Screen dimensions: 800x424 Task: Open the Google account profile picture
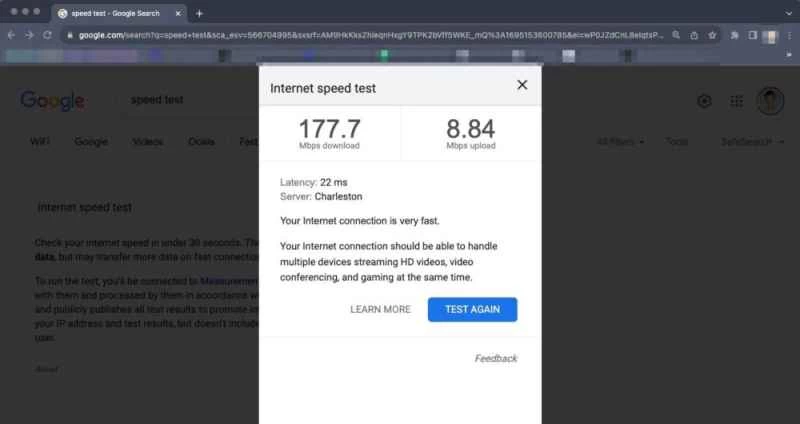[770, 101]
